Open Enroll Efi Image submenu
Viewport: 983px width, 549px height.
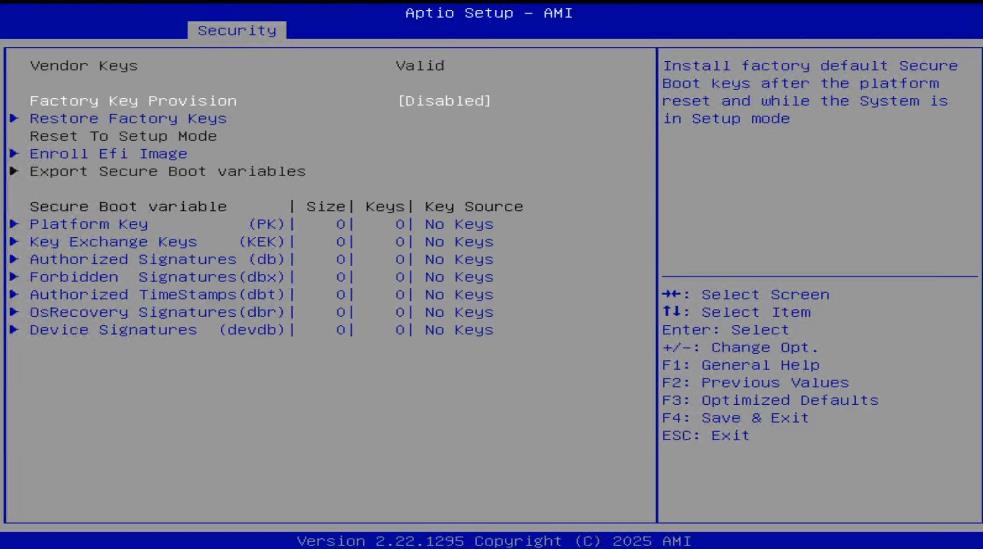[x=108, y=154]
